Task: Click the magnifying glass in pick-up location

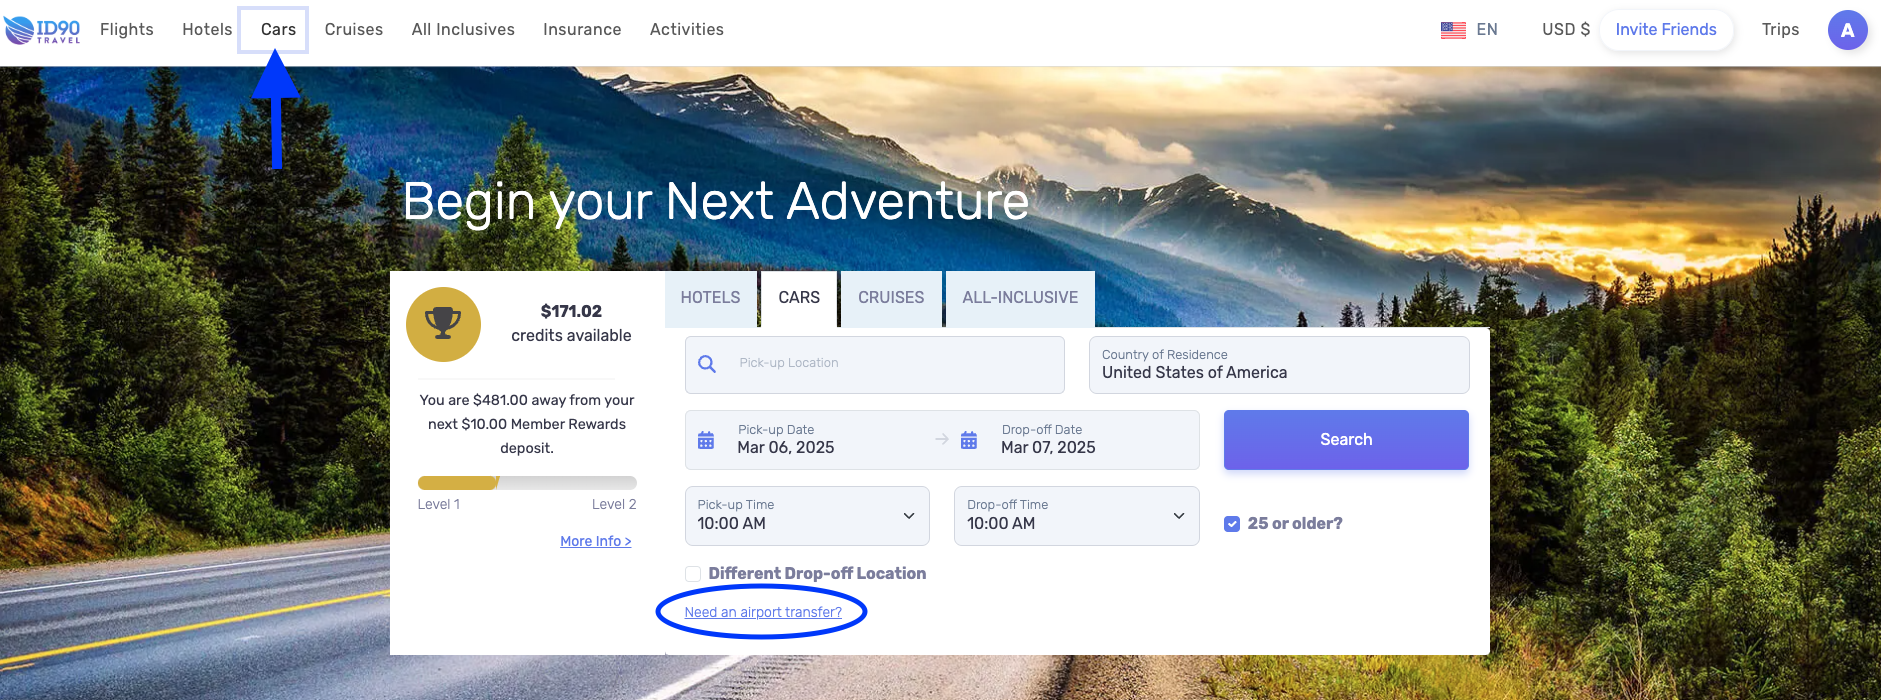Action: [707, 364]
